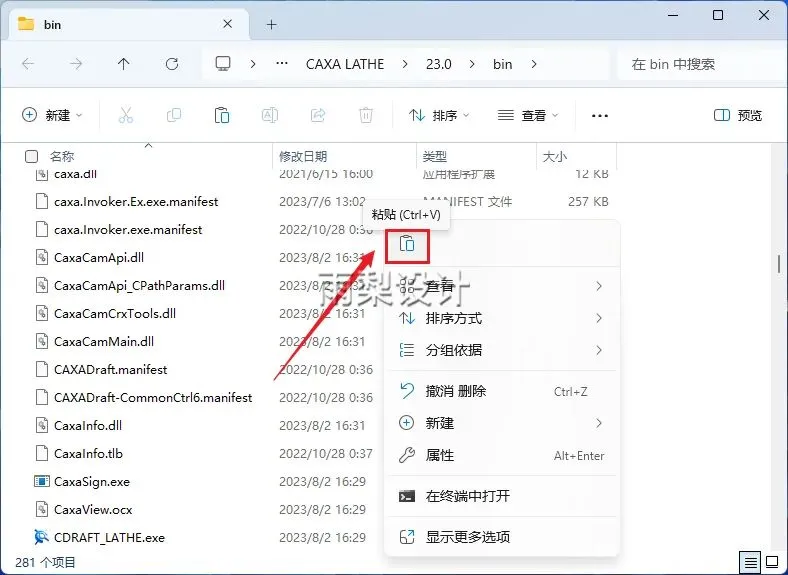Close the bin tab
Image resolution: width=788 pixels, height=575 pixels.
click(x=228, y=24)
